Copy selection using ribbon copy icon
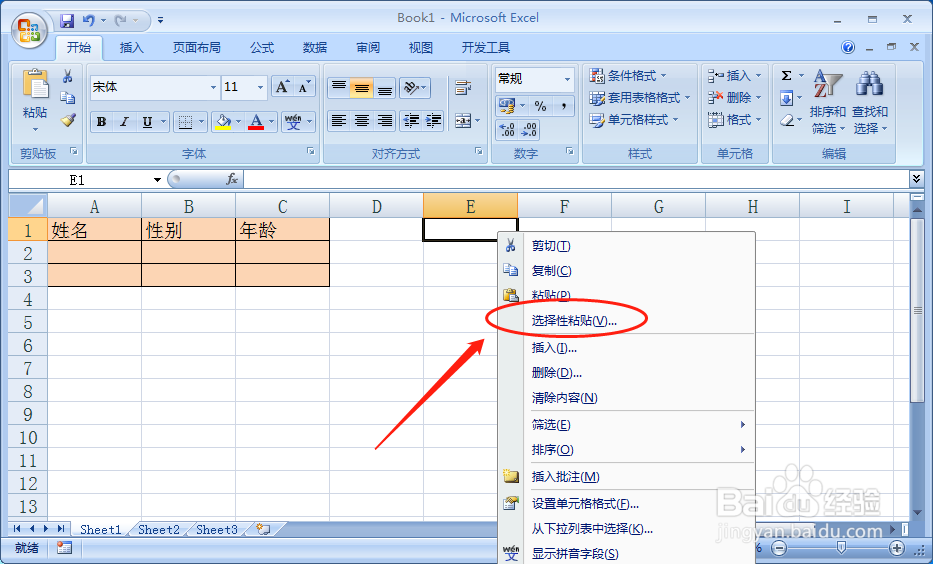Screen dimensions: 933x564 coord(68,98)
